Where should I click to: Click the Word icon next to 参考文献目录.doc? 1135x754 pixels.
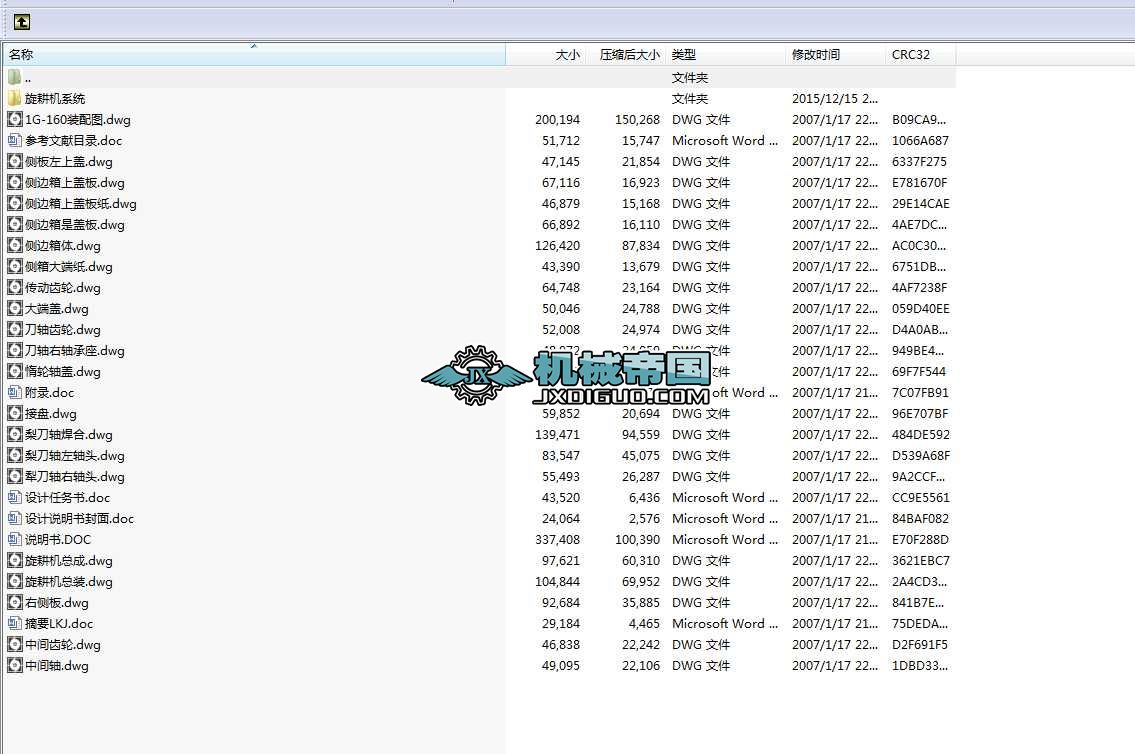point(12,140)
